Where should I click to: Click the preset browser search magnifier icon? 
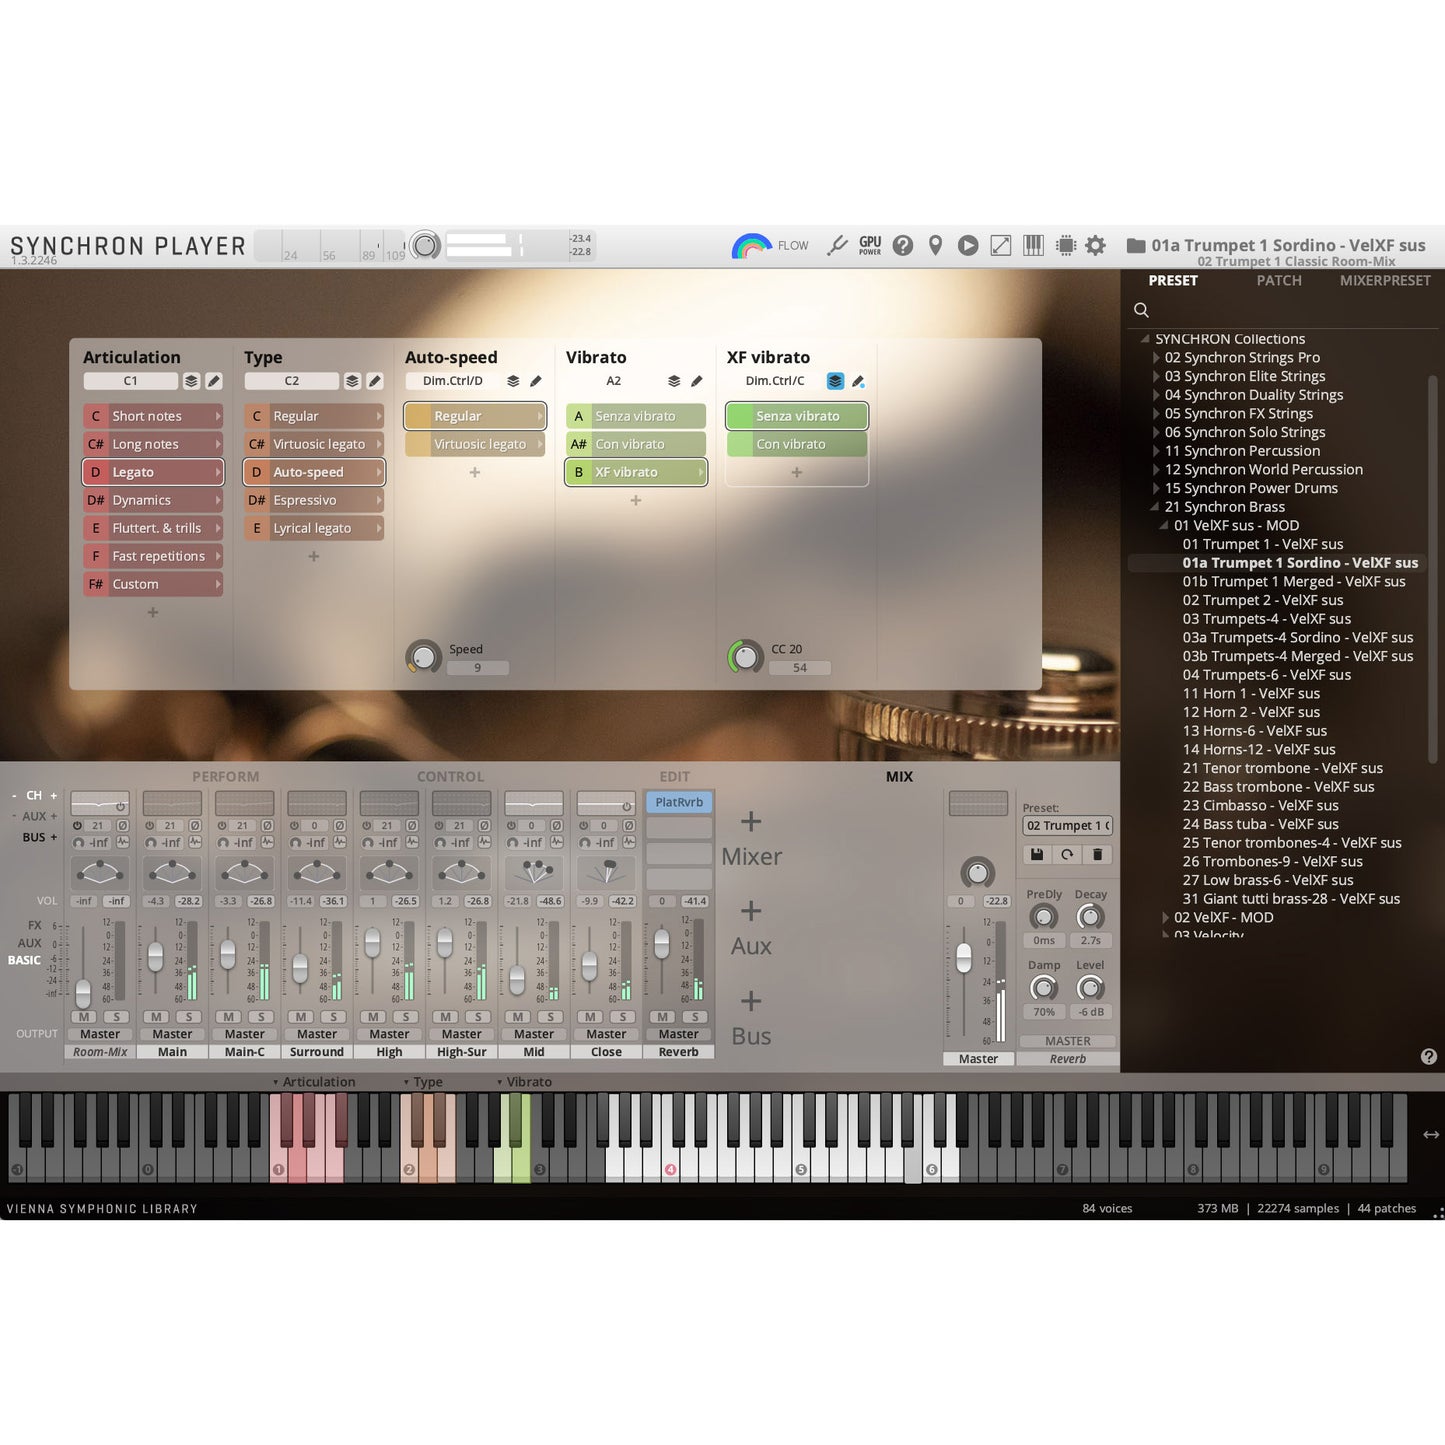(x=1141, y=311)
